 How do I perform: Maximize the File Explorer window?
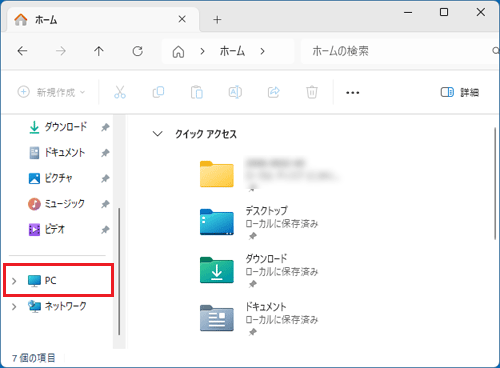coord(444,12)
